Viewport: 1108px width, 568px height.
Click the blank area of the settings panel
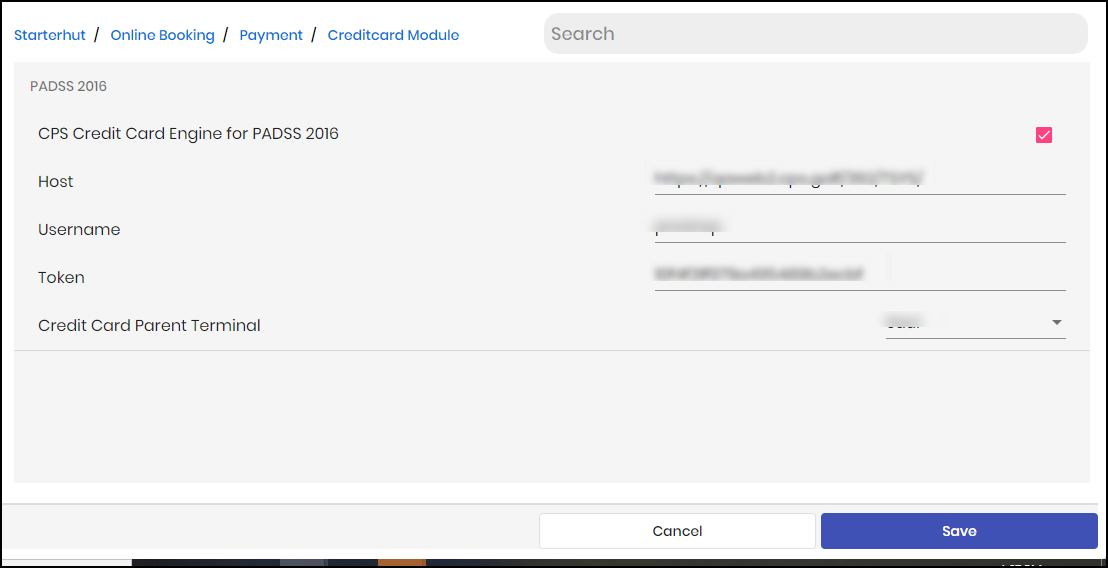551,417
